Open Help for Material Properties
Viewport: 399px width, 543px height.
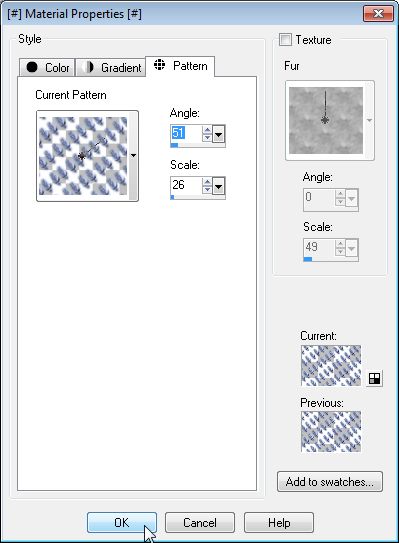tap(279, 523)
